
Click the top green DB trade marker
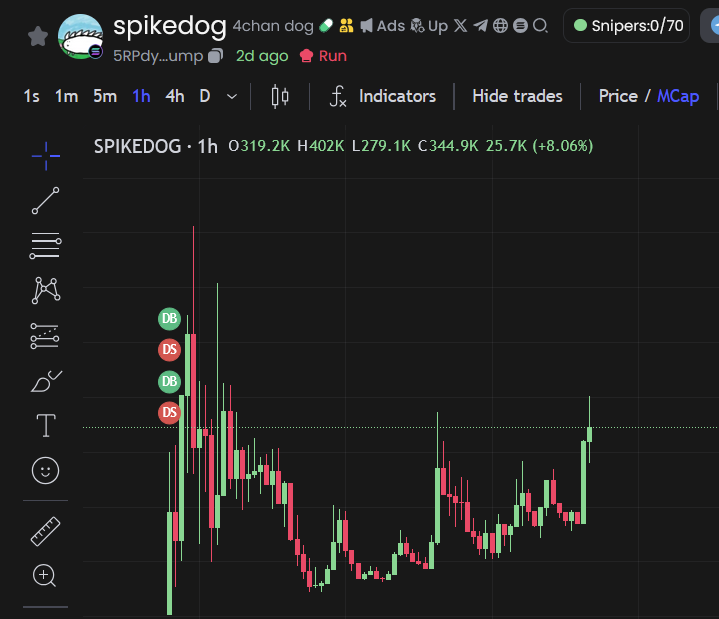click(x=169, y=319)
